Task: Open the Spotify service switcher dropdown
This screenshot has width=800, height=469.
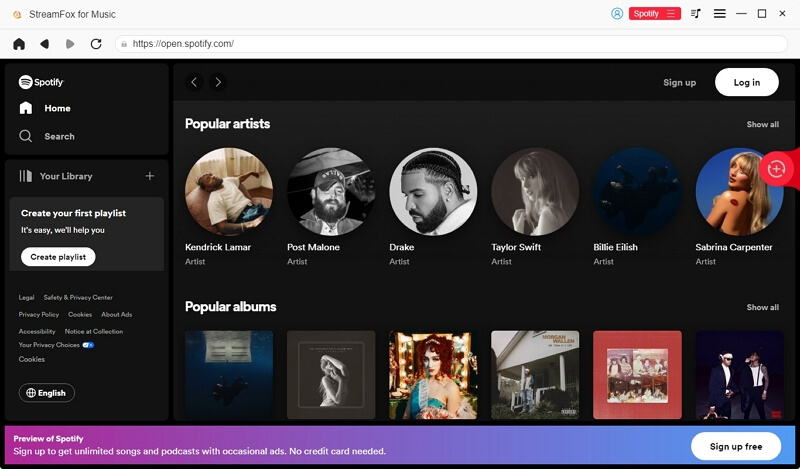Action: 654,14
